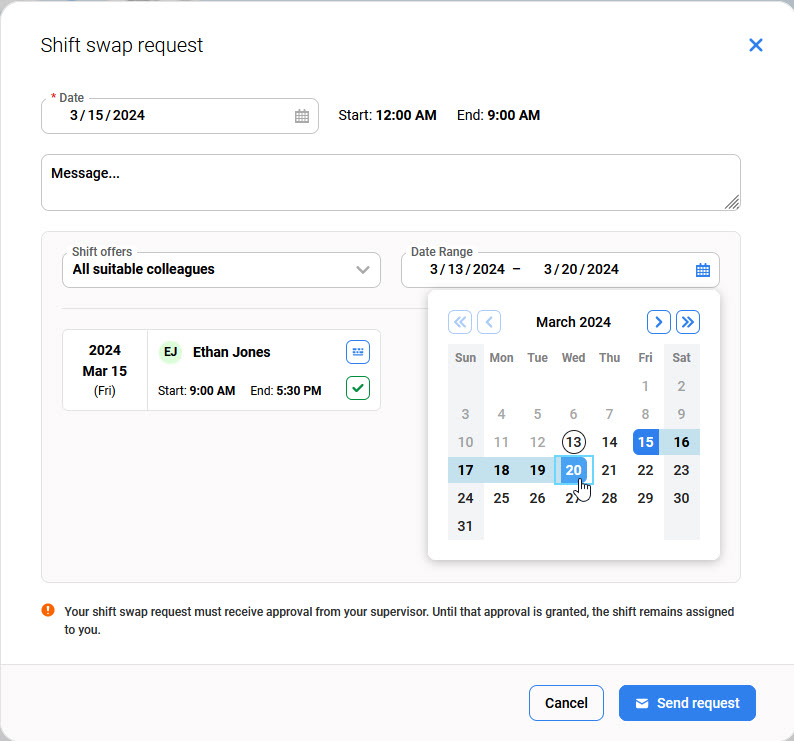Select March 13 in the calendar
Image resolution: width=794 pixels, height=741 pixels.
[573, 442]
